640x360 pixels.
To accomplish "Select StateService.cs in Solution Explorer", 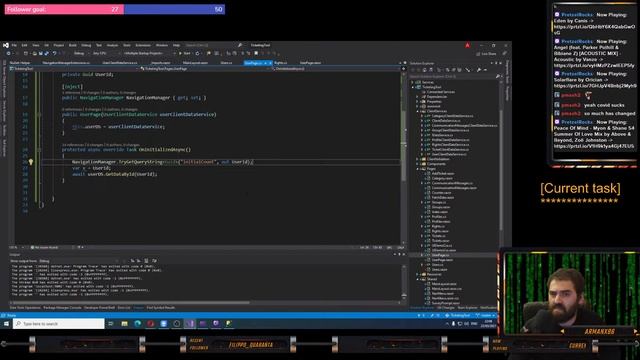I will [443, 135].
